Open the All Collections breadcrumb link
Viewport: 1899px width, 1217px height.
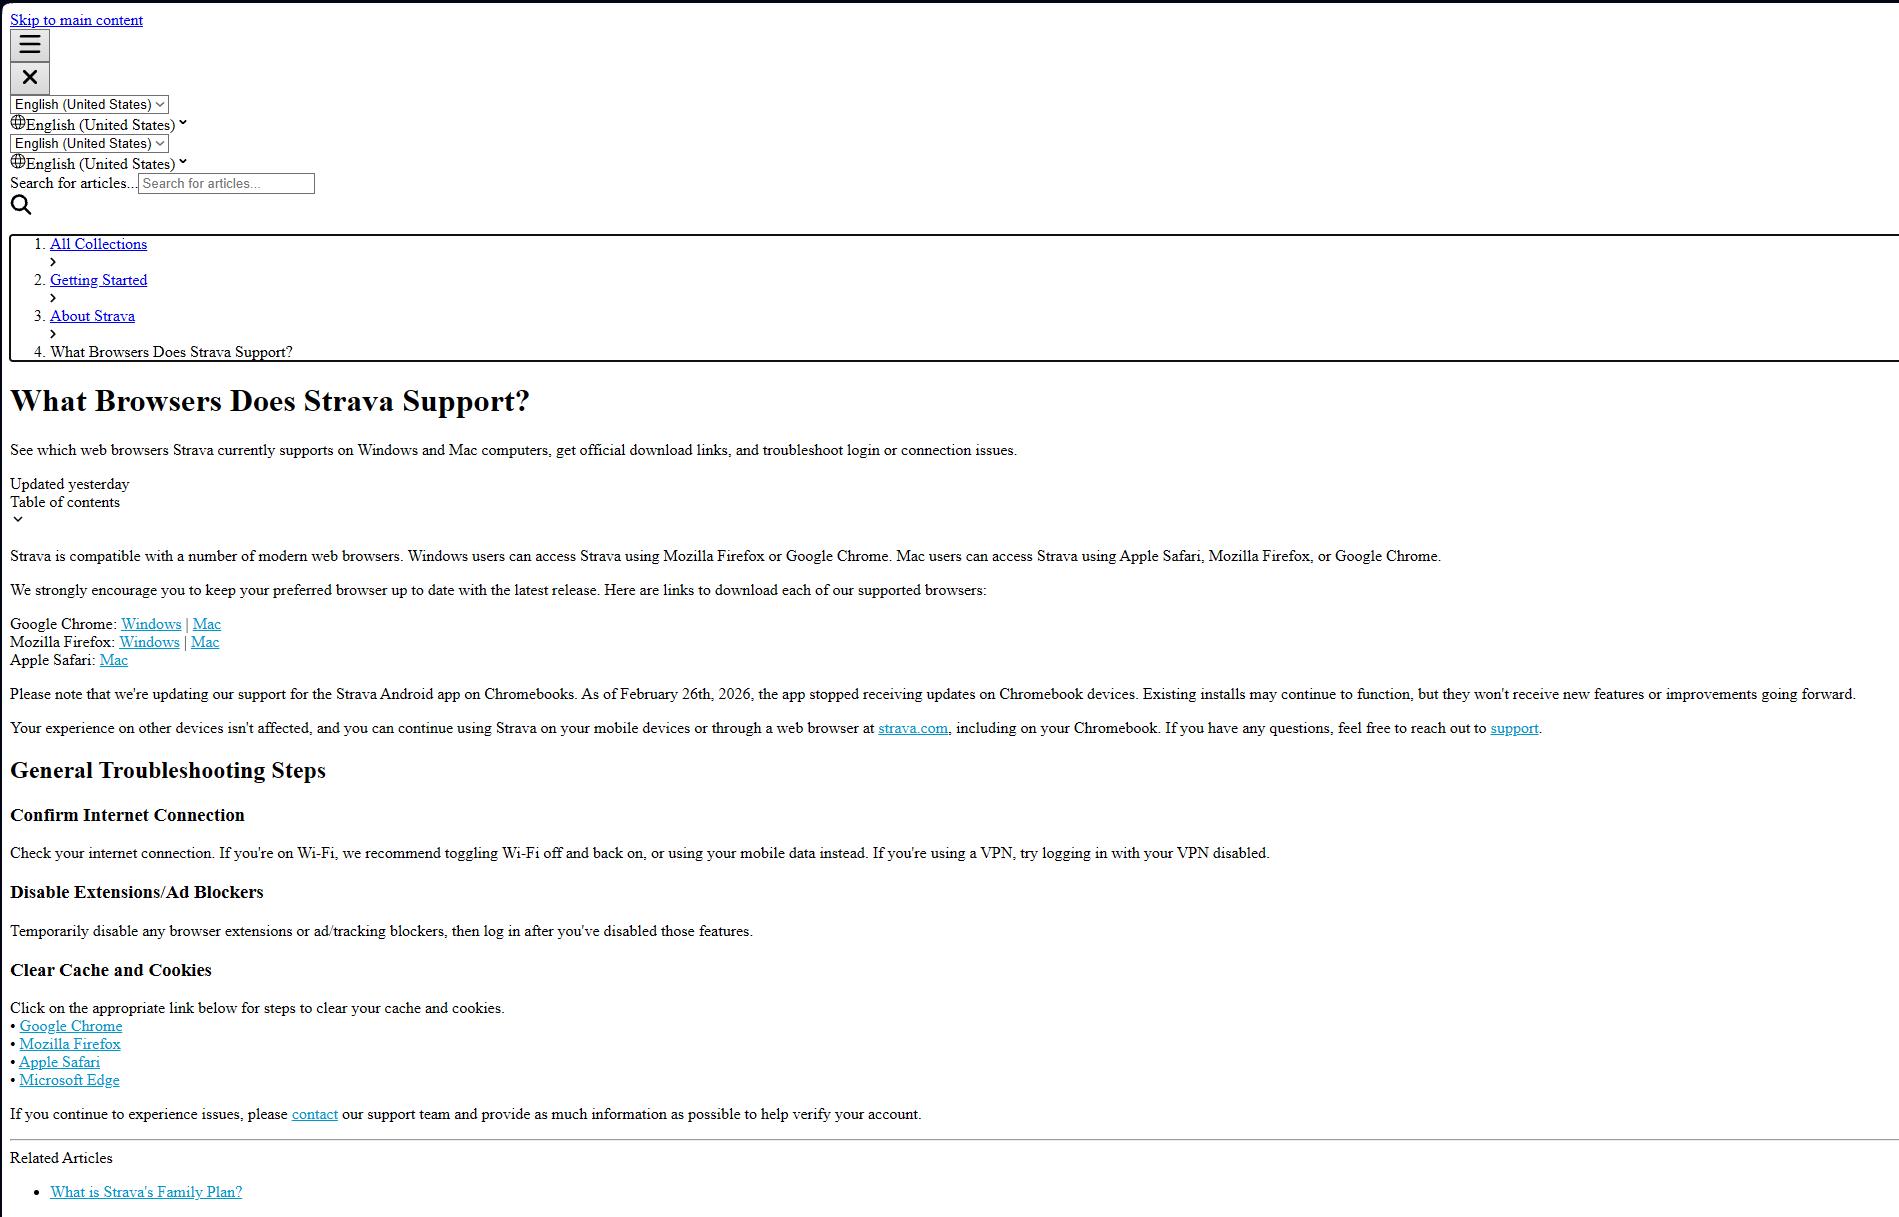click(x=99, y=244)
